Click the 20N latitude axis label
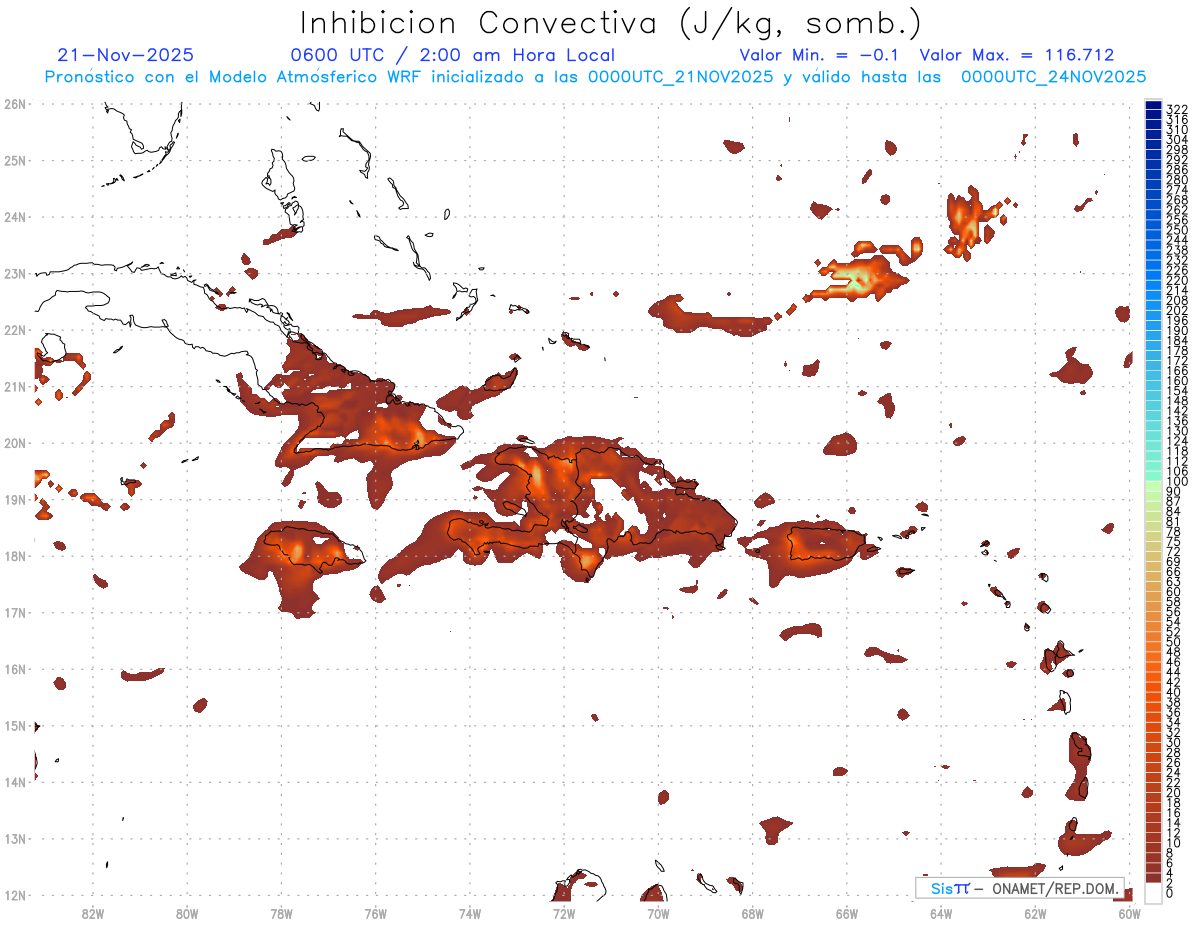This screenshot has height=927, width=1200. click(15, 442)
